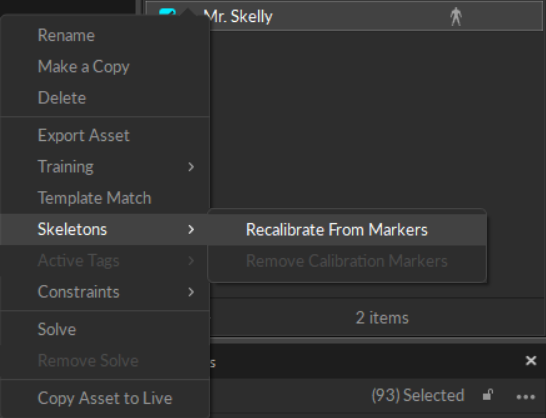Select Make a Copy
The width and height of the screenshot is (546, 418).
point(84,67)
